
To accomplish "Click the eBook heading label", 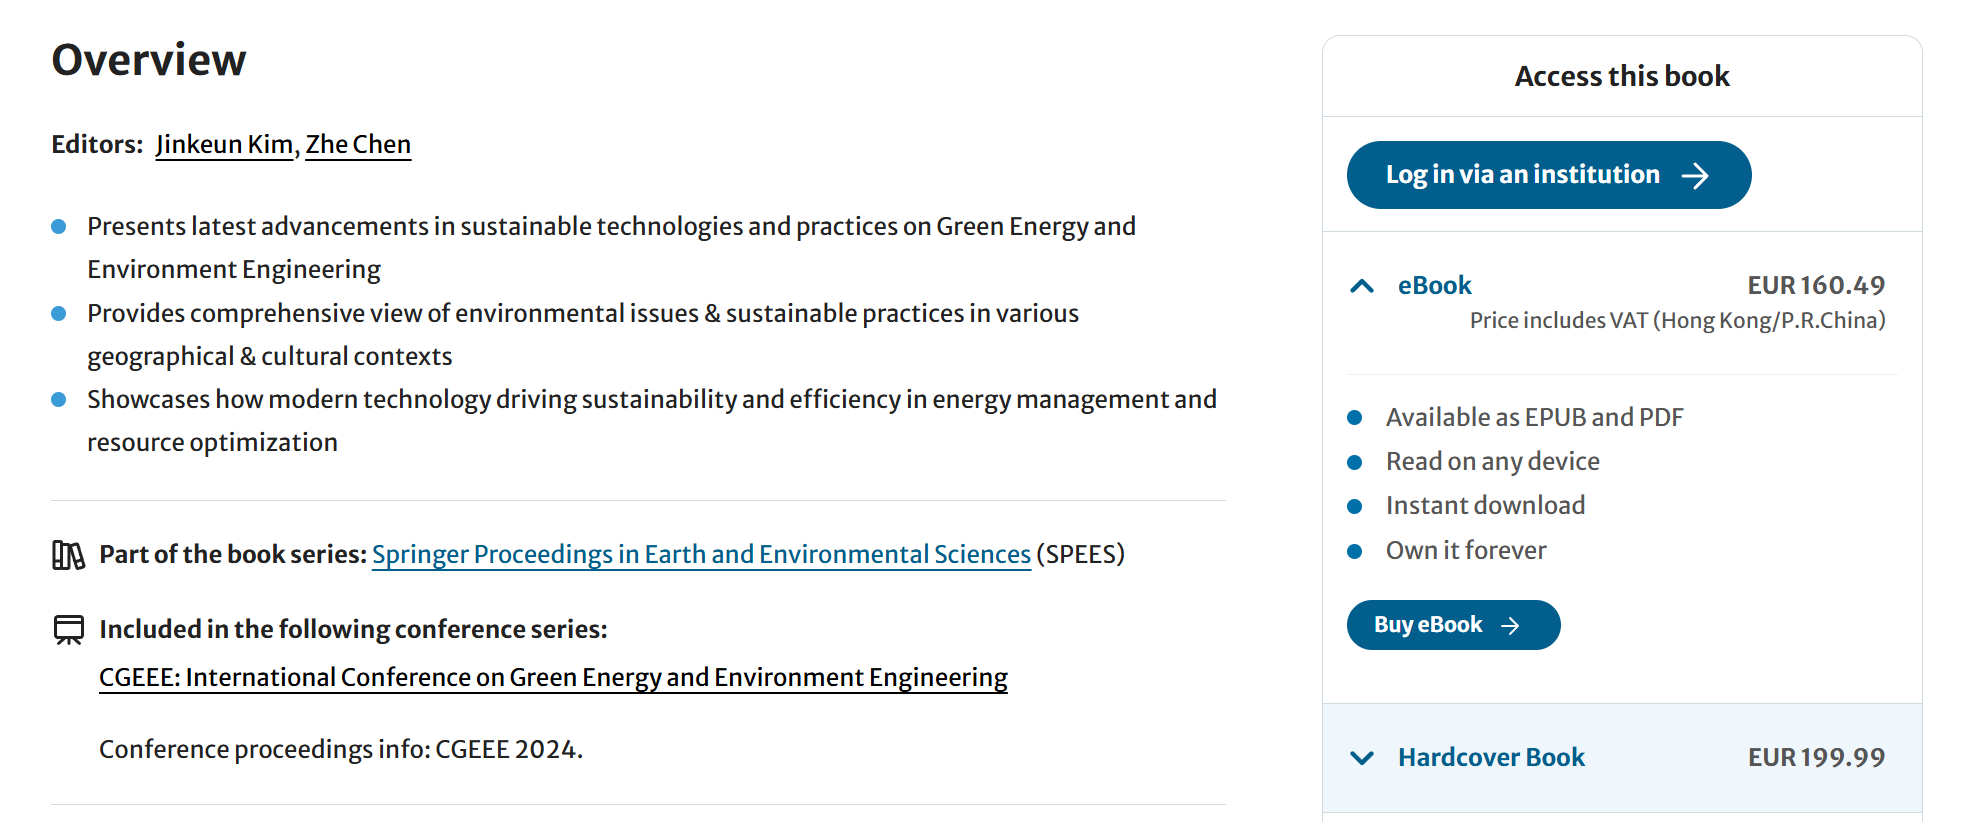I will pyautogui.click(x=1434, y=286).
